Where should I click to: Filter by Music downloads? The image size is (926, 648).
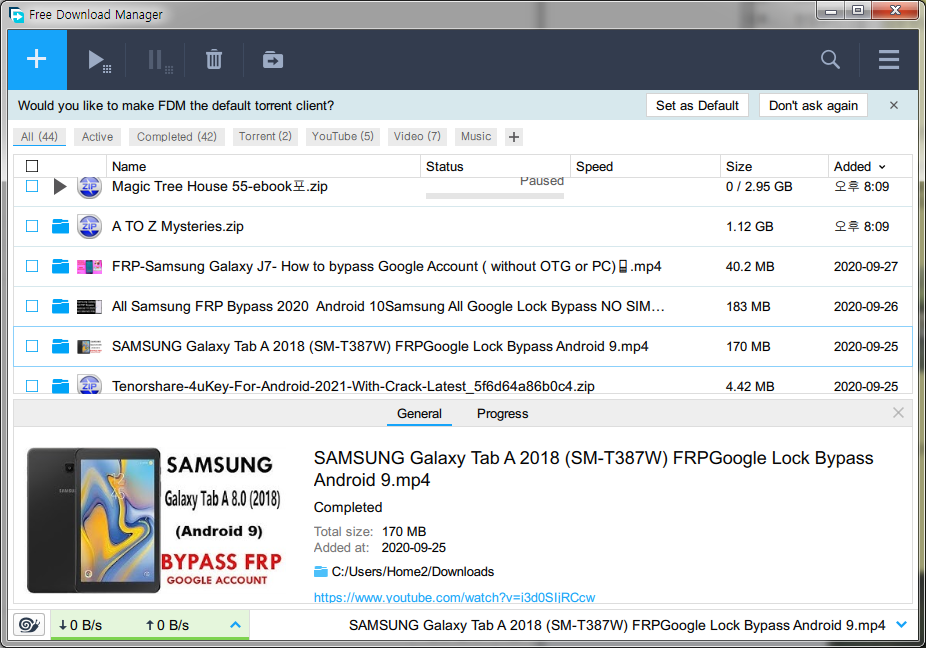point(476,136)
